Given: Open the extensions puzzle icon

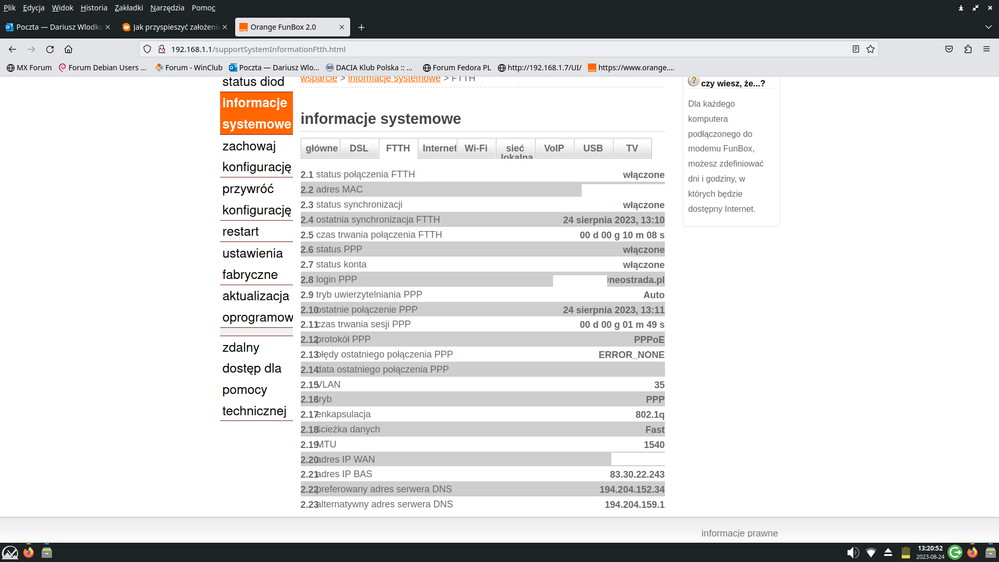Looking at the screenshot, I should (968, 49).
